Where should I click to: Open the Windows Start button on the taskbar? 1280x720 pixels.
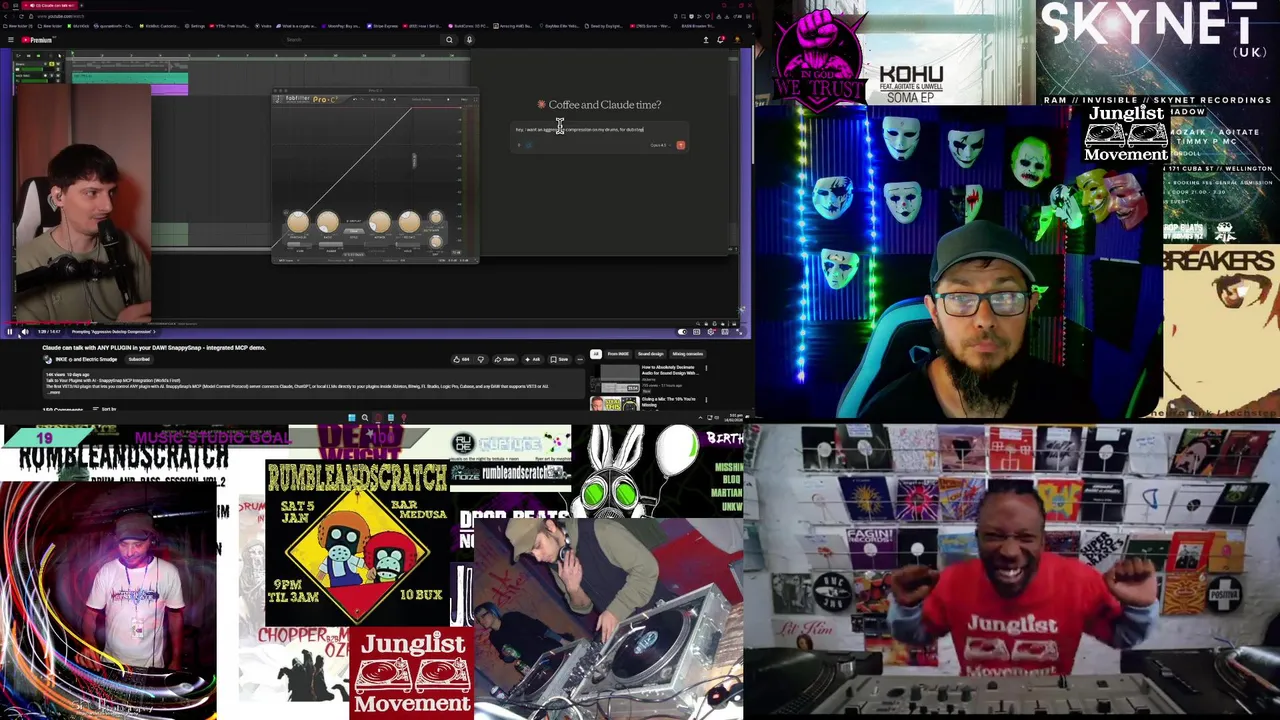point(352,418)
